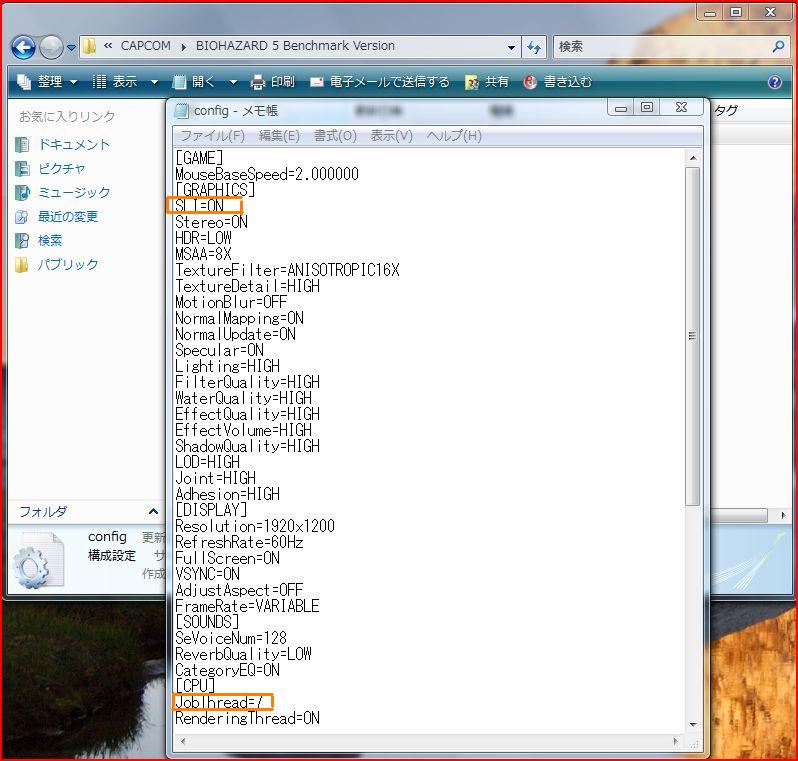798x761 pixels.
Task: Click the Resolution=1920x1200 line
Action: pyautogui.click(x=255, y=526)
